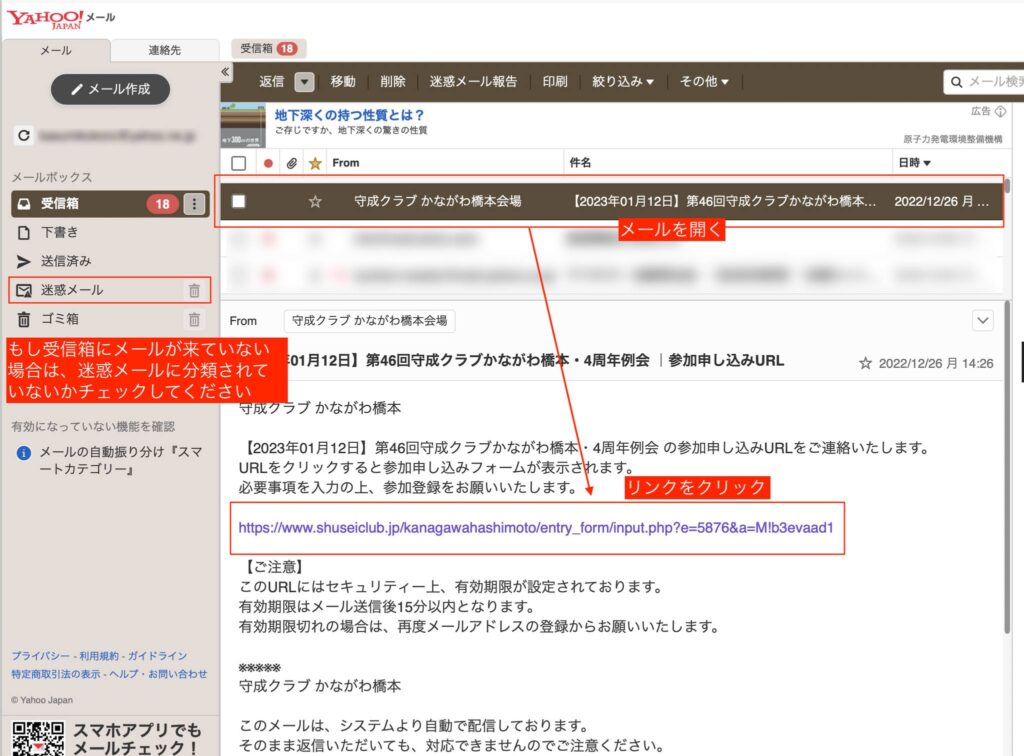Open the shuseiclub.jp entry form link
The height and width of the screenshot is (756, 1024).
click(535, 527)
